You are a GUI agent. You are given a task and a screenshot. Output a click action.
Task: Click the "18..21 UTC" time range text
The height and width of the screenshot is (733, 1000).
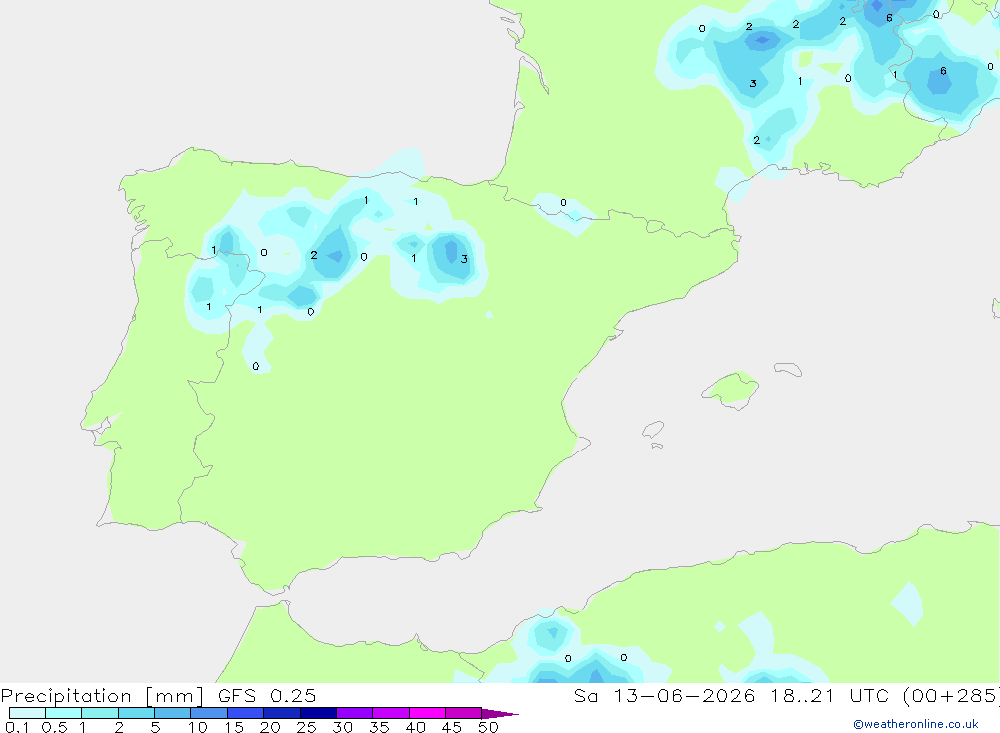832,696
